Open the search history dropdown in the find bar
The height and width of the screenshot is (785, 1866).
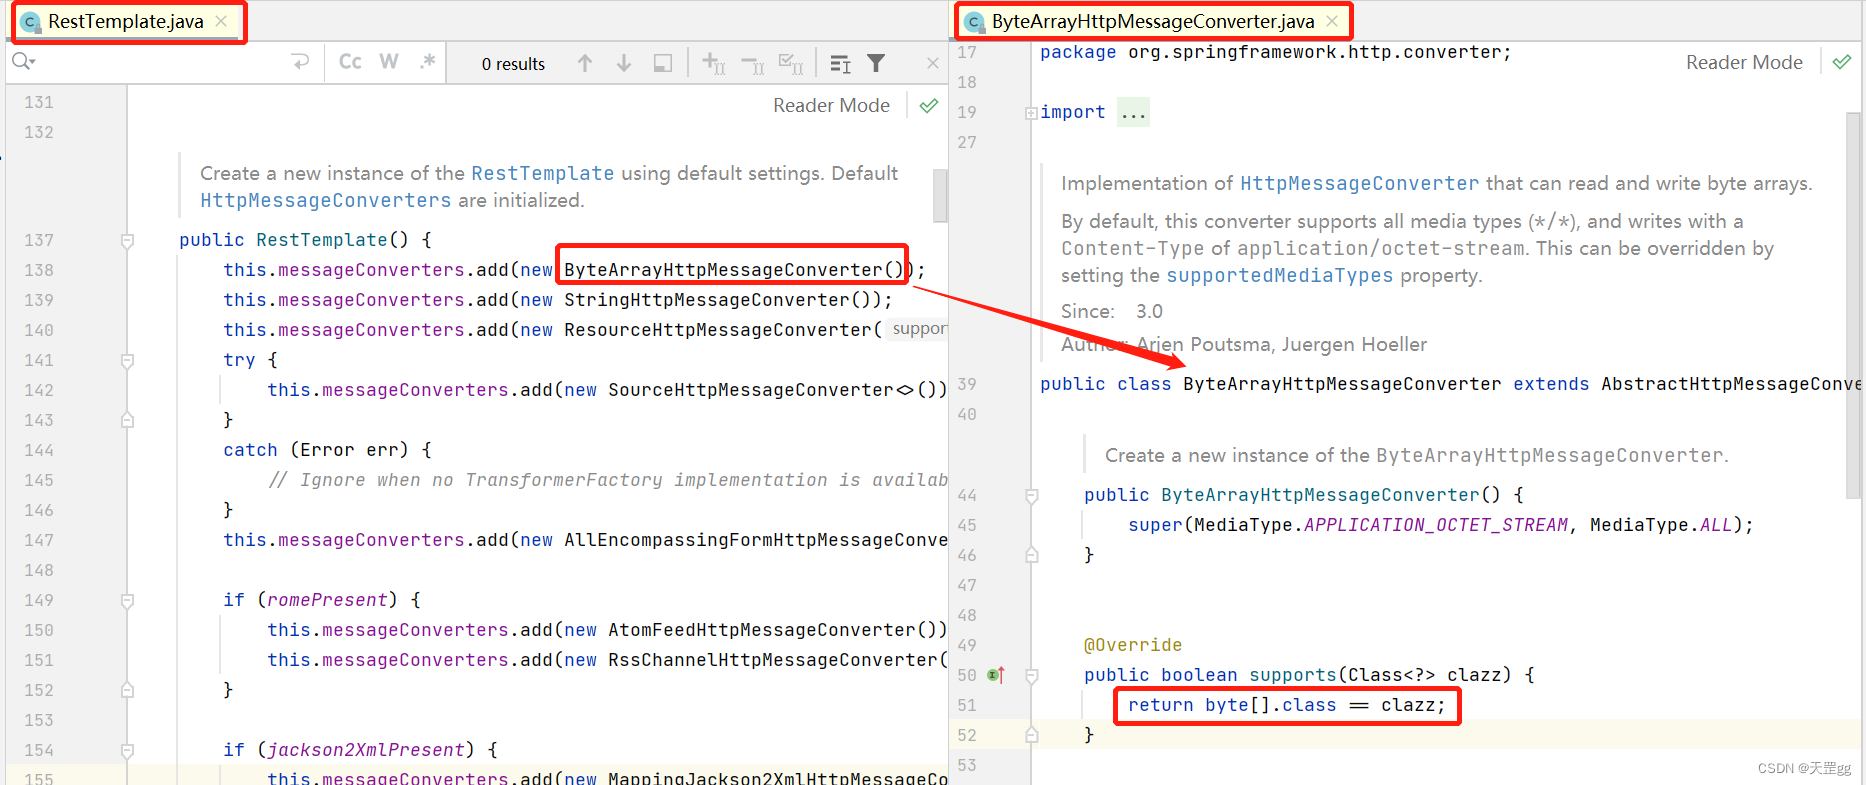23,62
